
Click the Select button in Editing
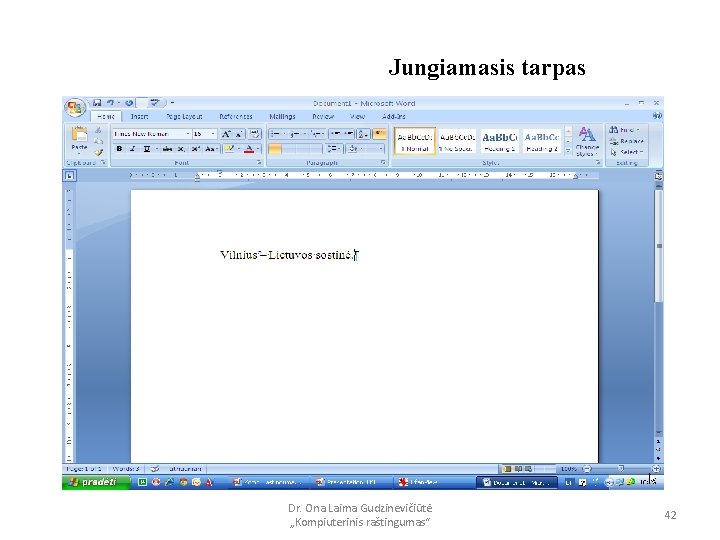[x=627, y=152]
